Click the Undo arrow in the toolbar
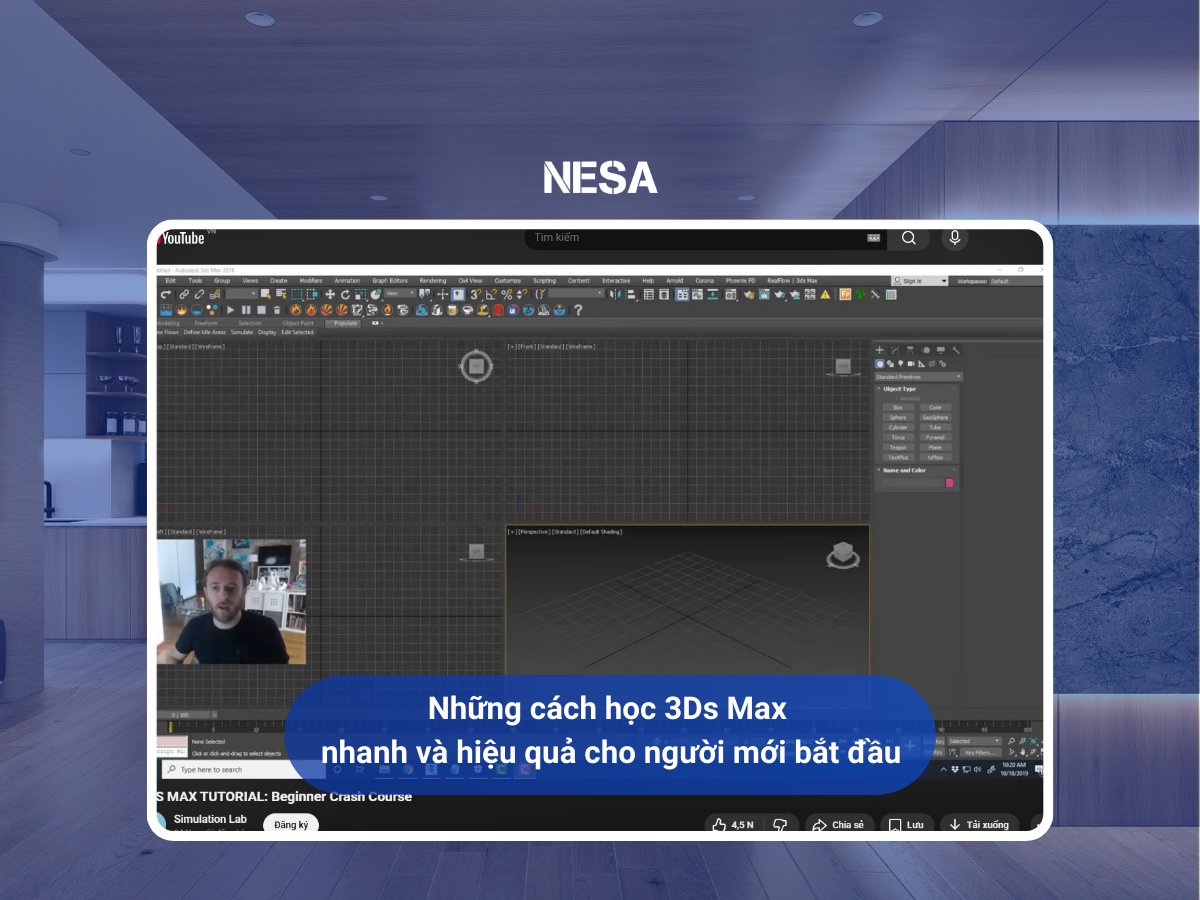1200x900 pixels. [167, 295]
